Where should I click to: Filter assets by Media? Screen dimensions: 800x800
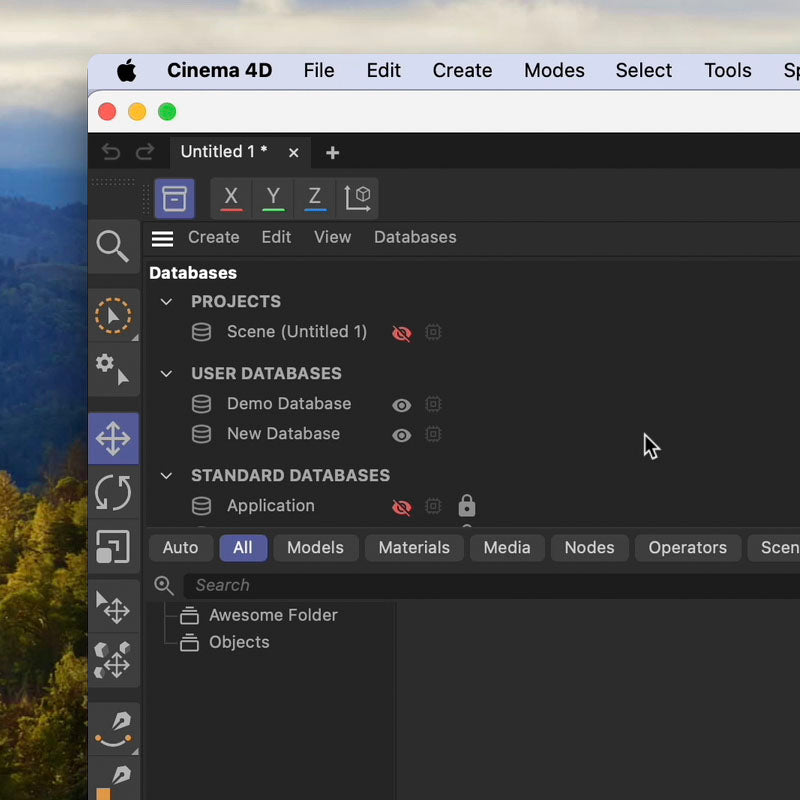coord(507,548)
